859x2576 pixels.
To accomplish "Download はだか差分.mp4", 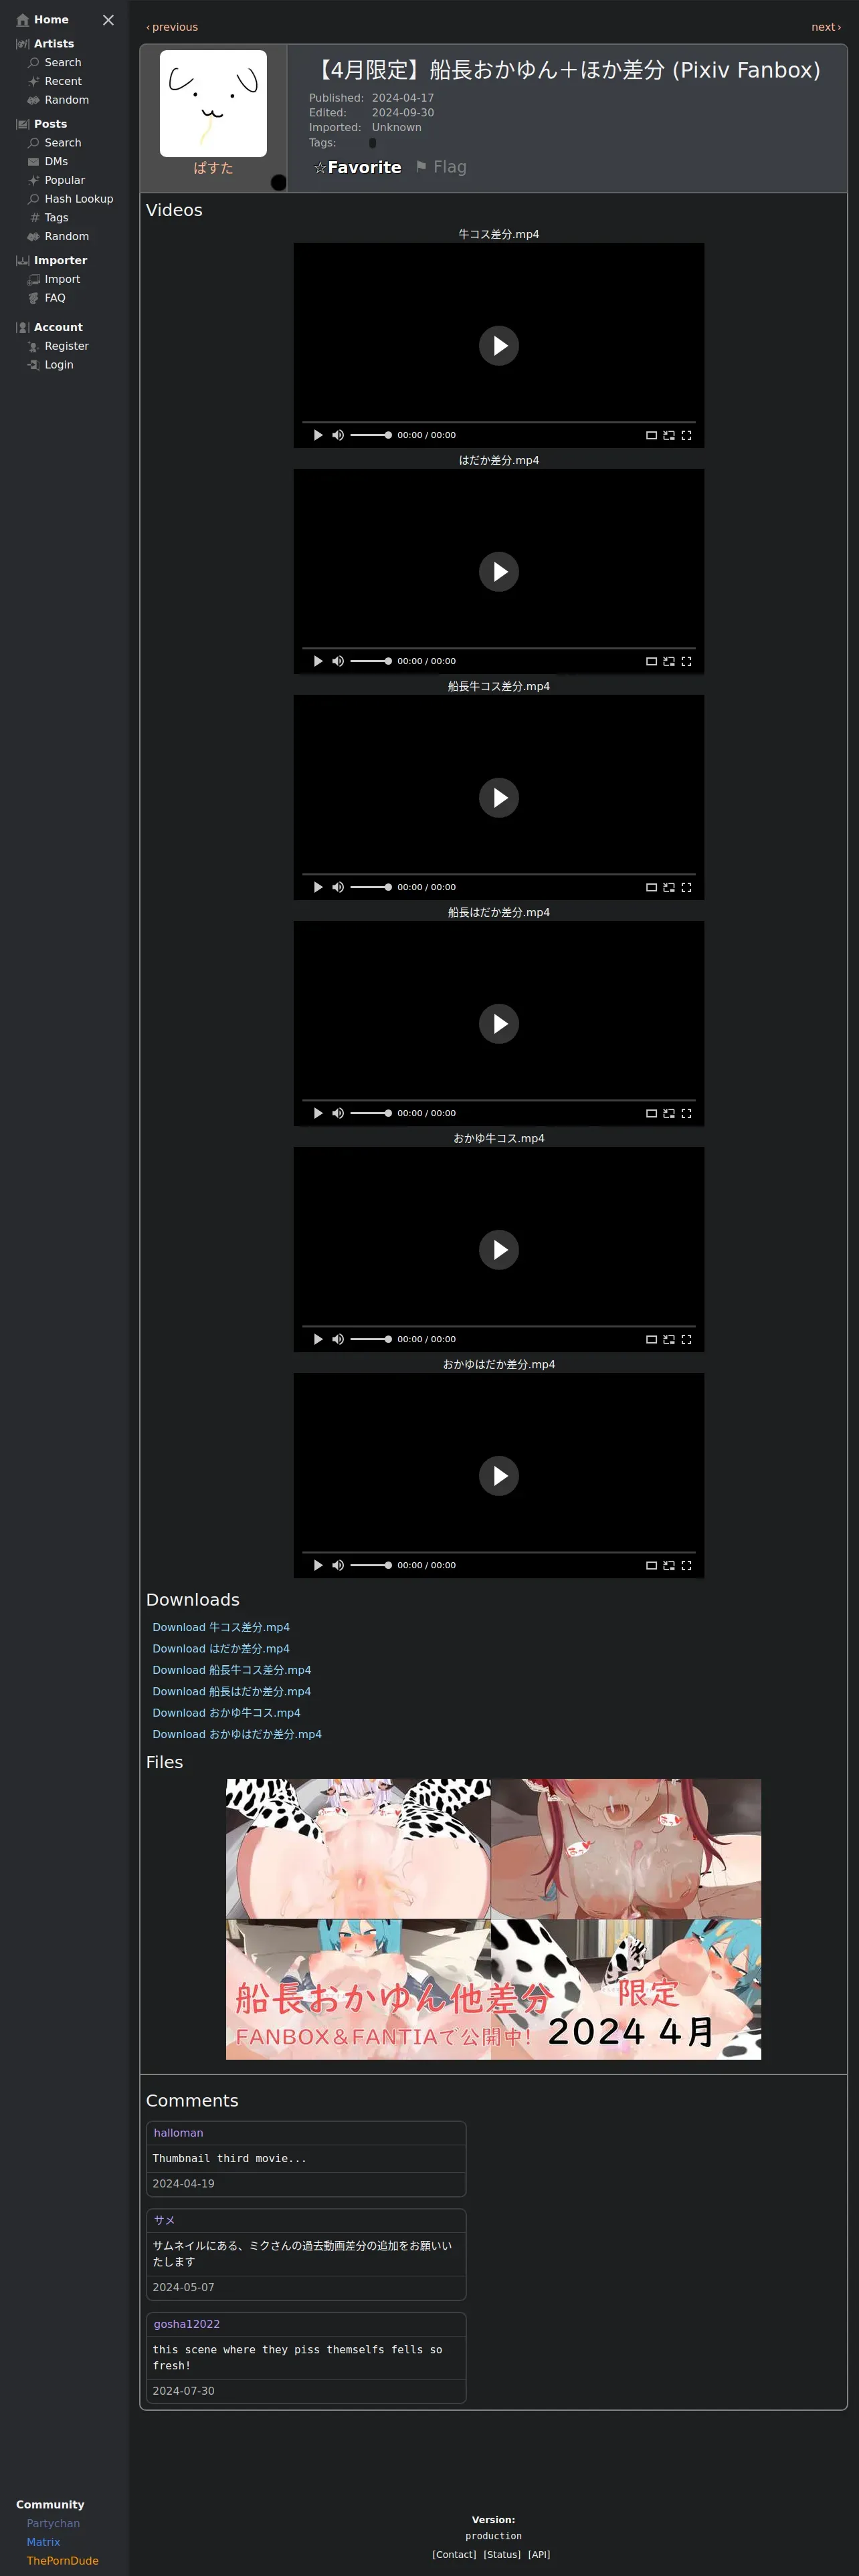I will (x=221, y=1649).
